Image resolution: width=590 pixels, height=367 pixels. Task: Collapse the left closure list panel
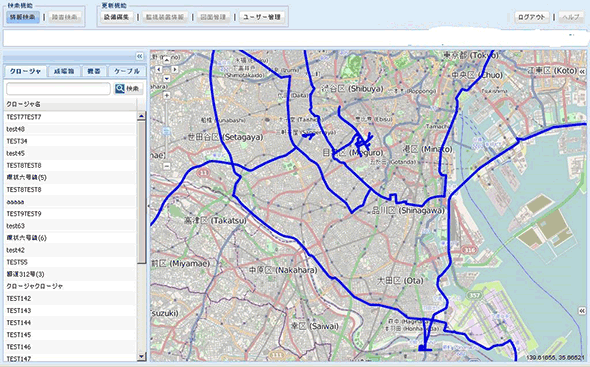pyautogui.click(x=140, y=56)
